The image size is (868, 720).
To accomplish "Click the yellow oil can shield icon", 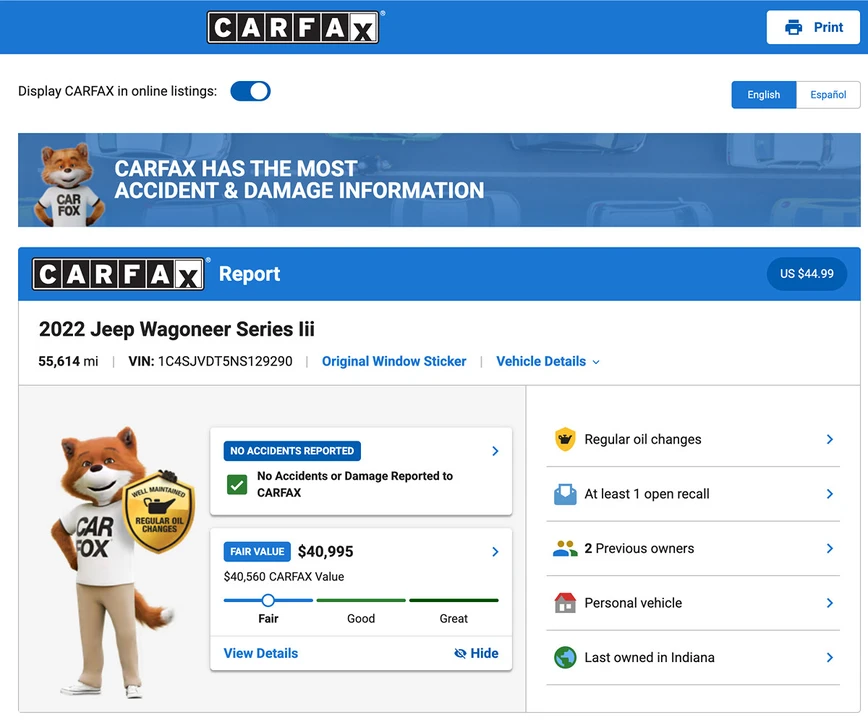I will (565, 439).
